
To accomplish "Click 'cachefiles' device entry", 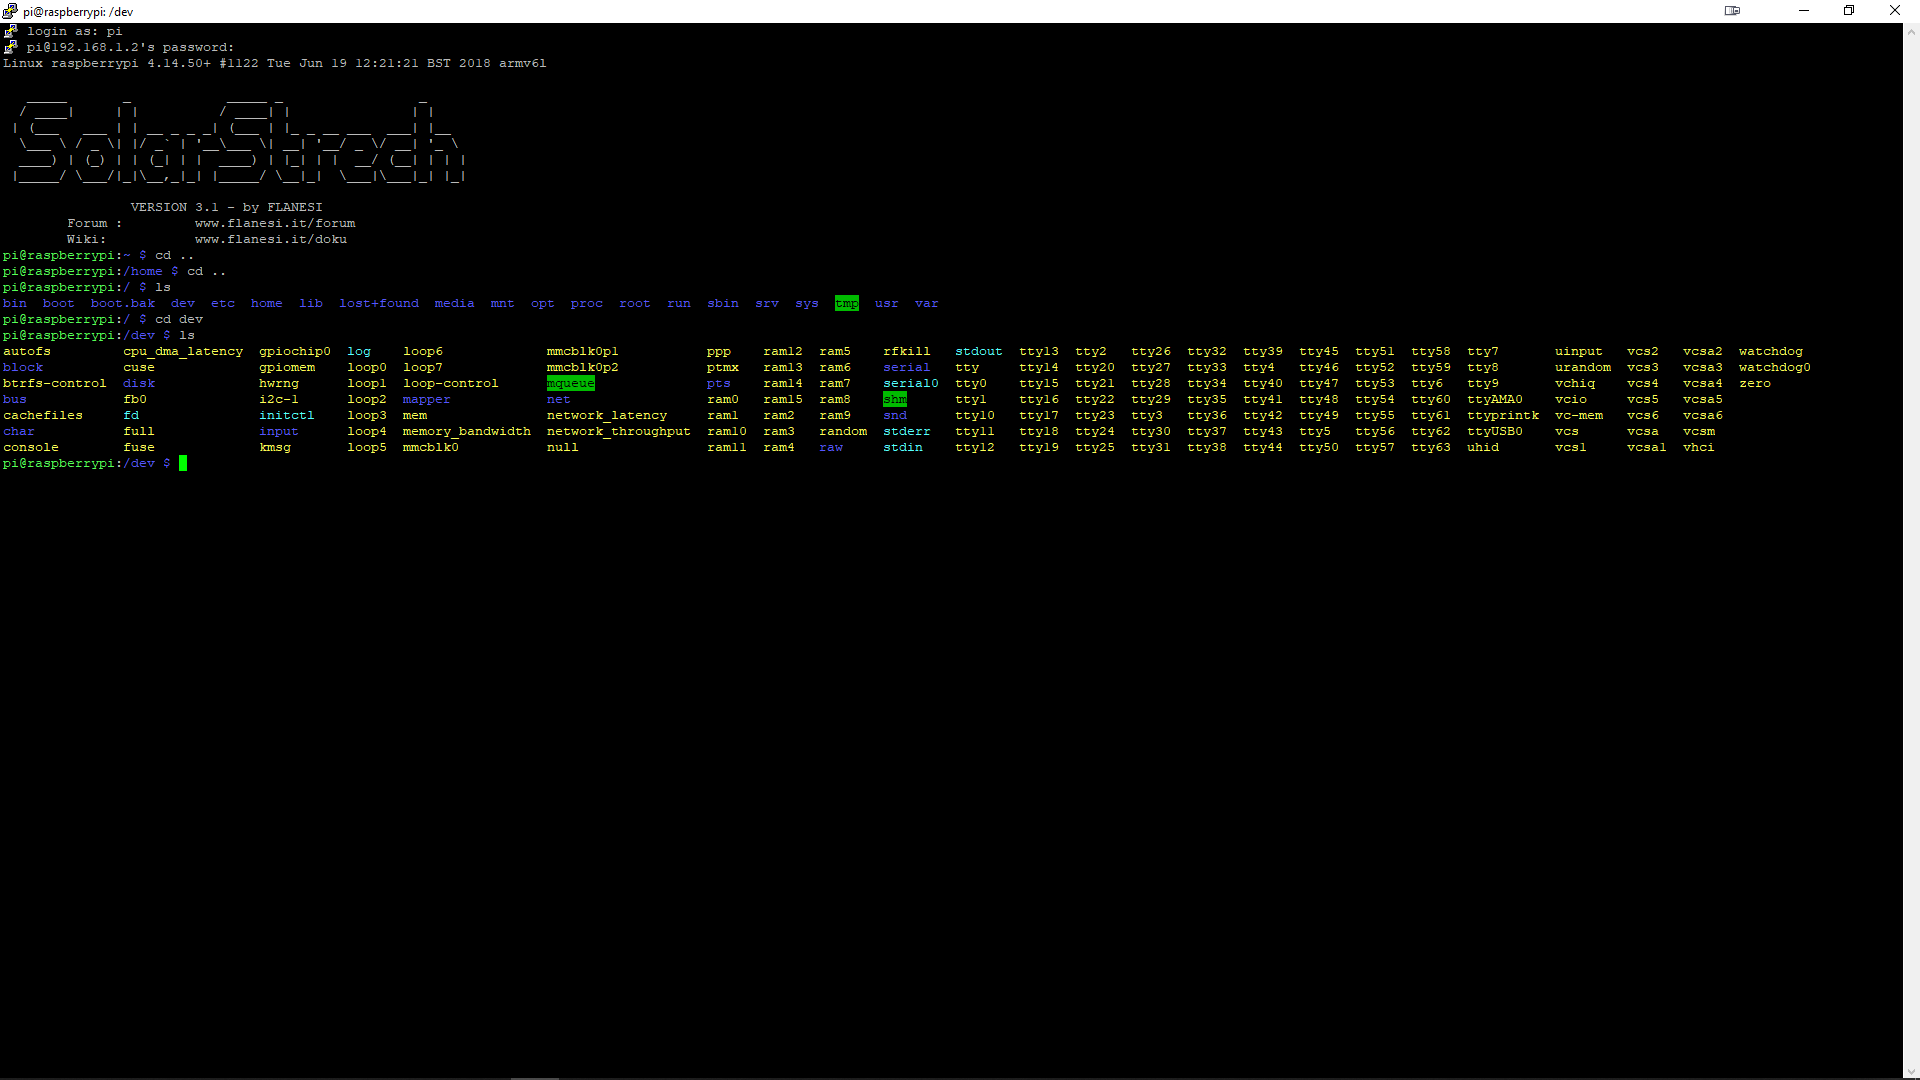I will pyautogui.click(x=43, y=415).
